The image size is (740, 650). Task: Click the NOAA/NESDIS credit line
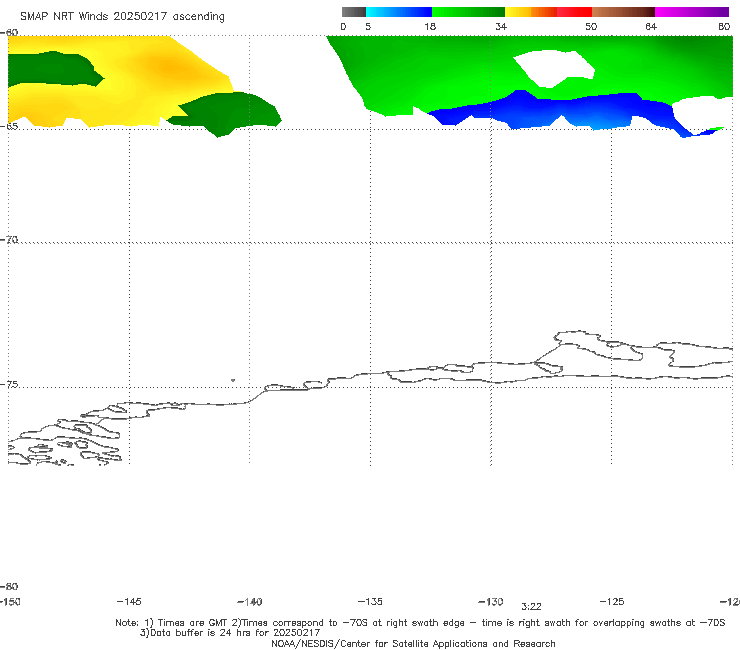tap(413, 644)
